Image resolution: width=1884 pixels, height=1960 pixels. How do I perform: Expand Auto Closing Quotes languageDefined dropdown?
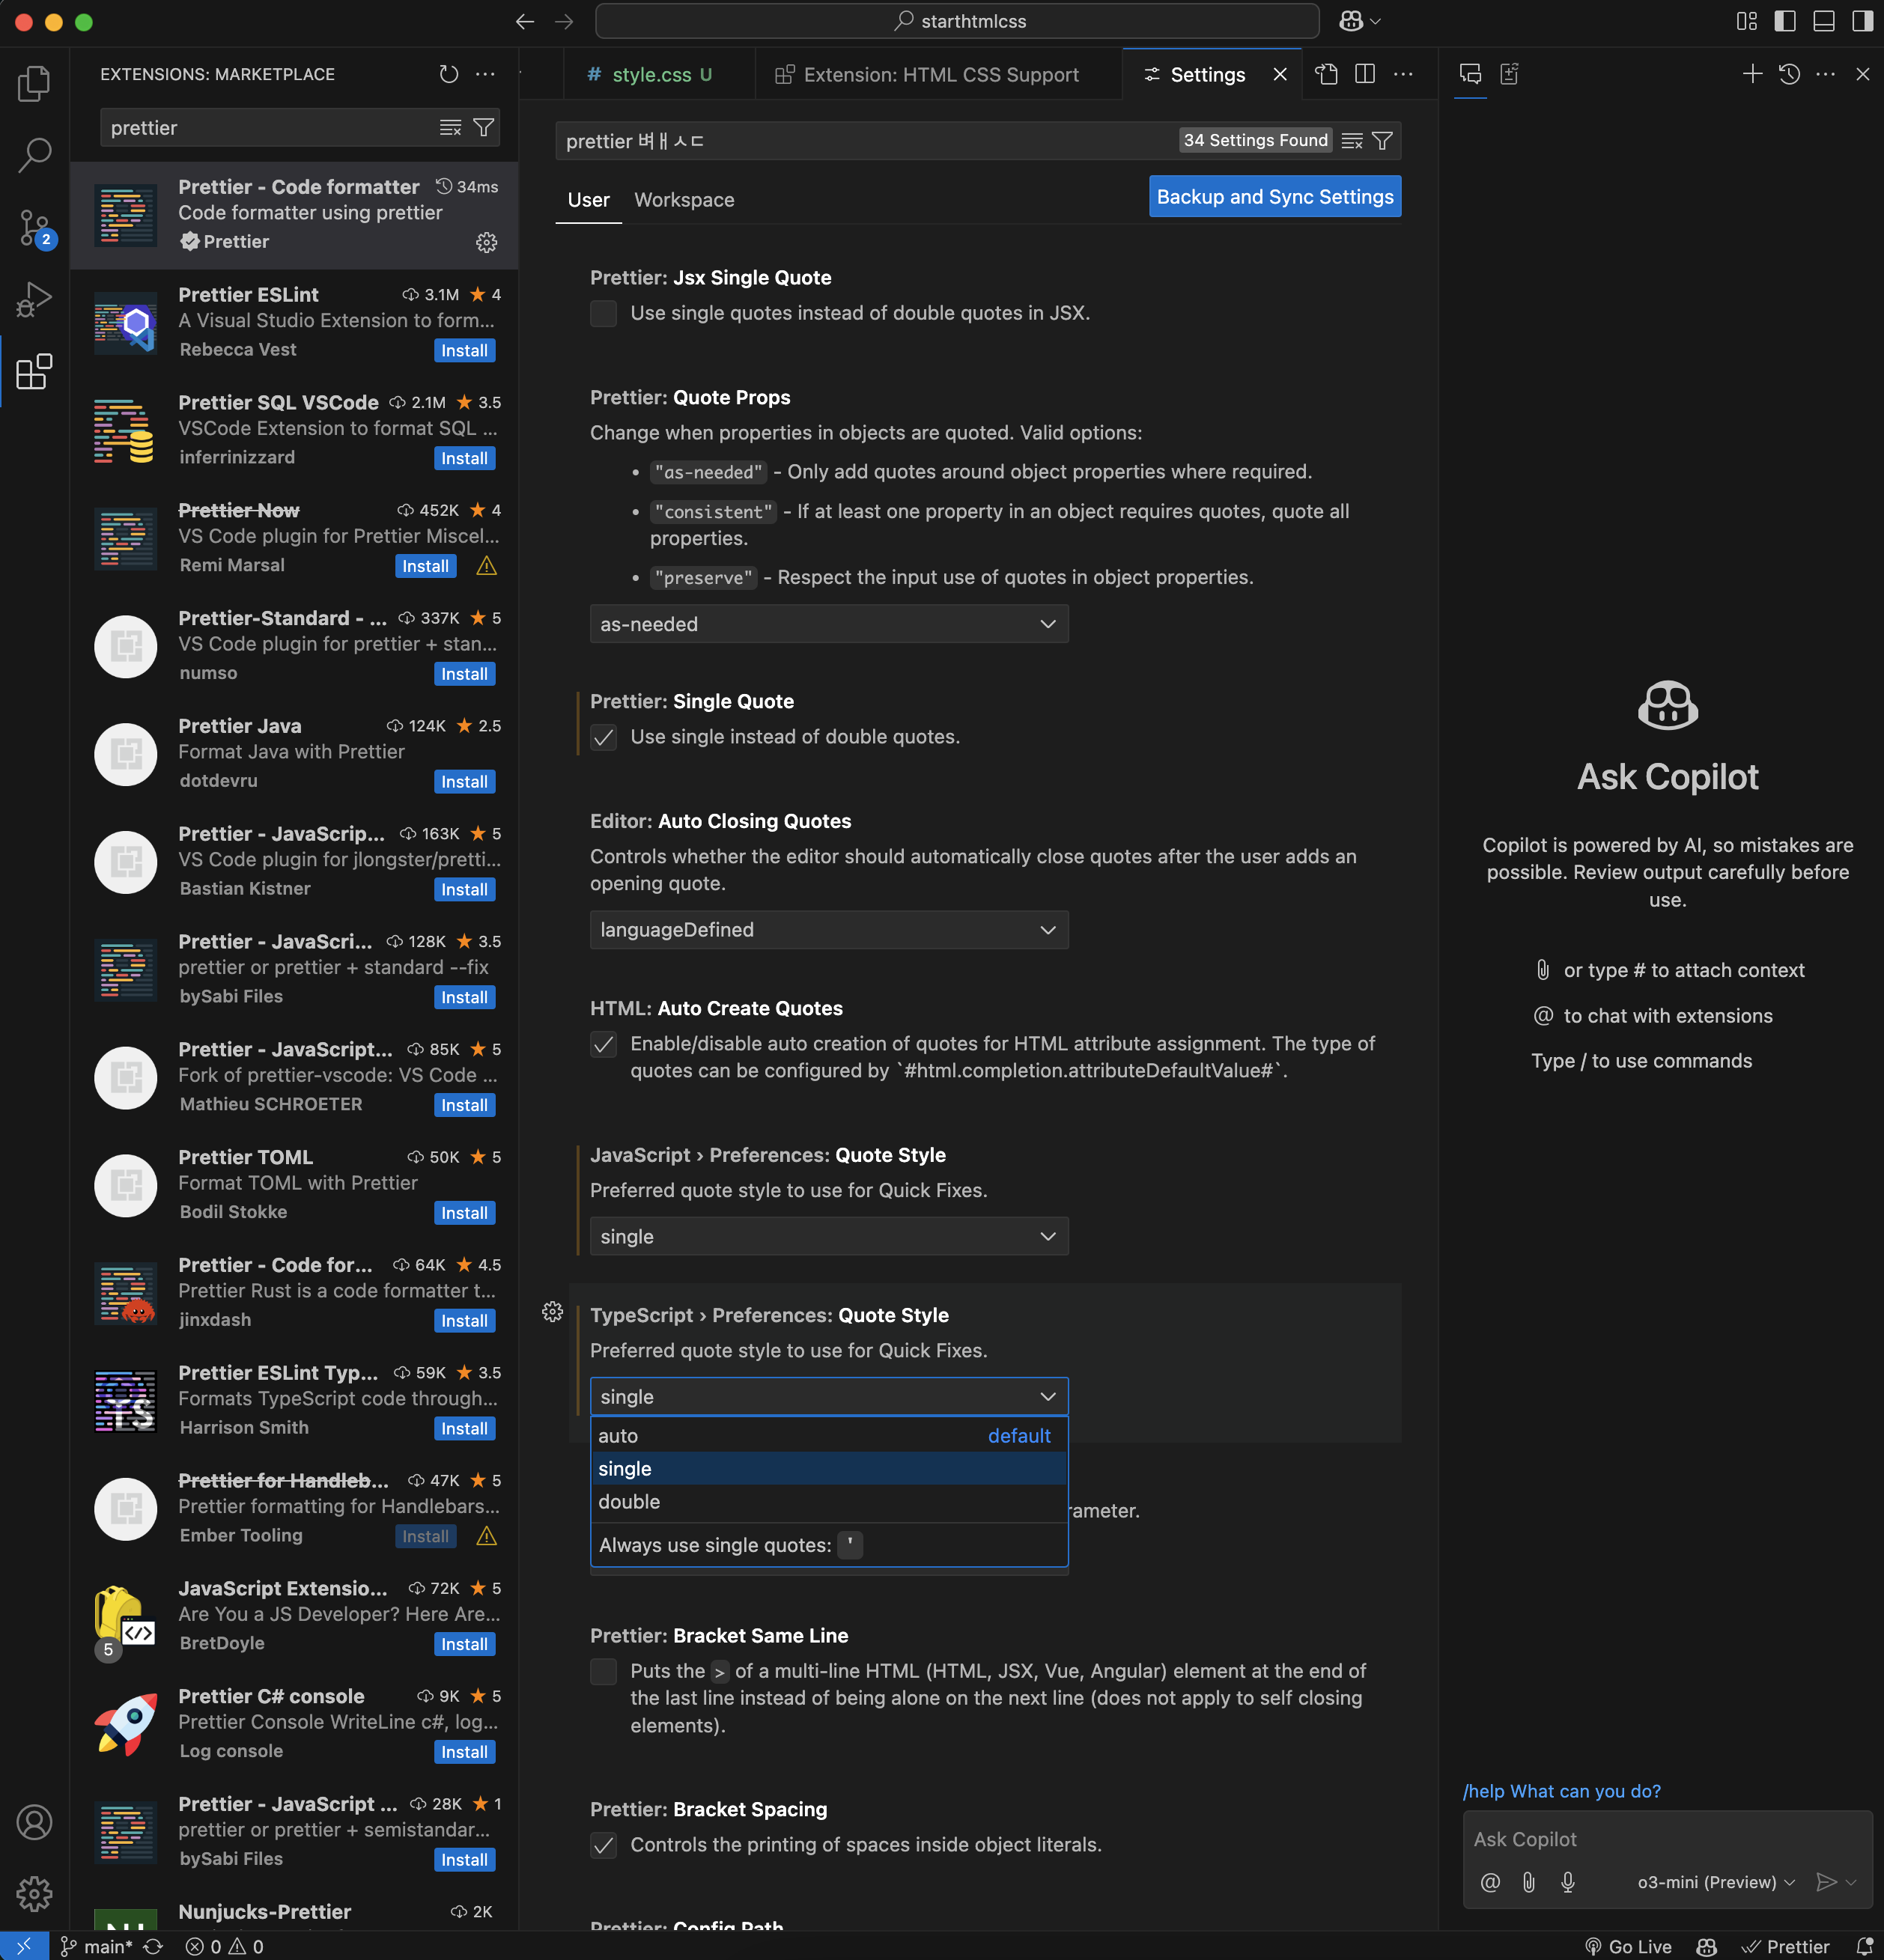(828, 930)
